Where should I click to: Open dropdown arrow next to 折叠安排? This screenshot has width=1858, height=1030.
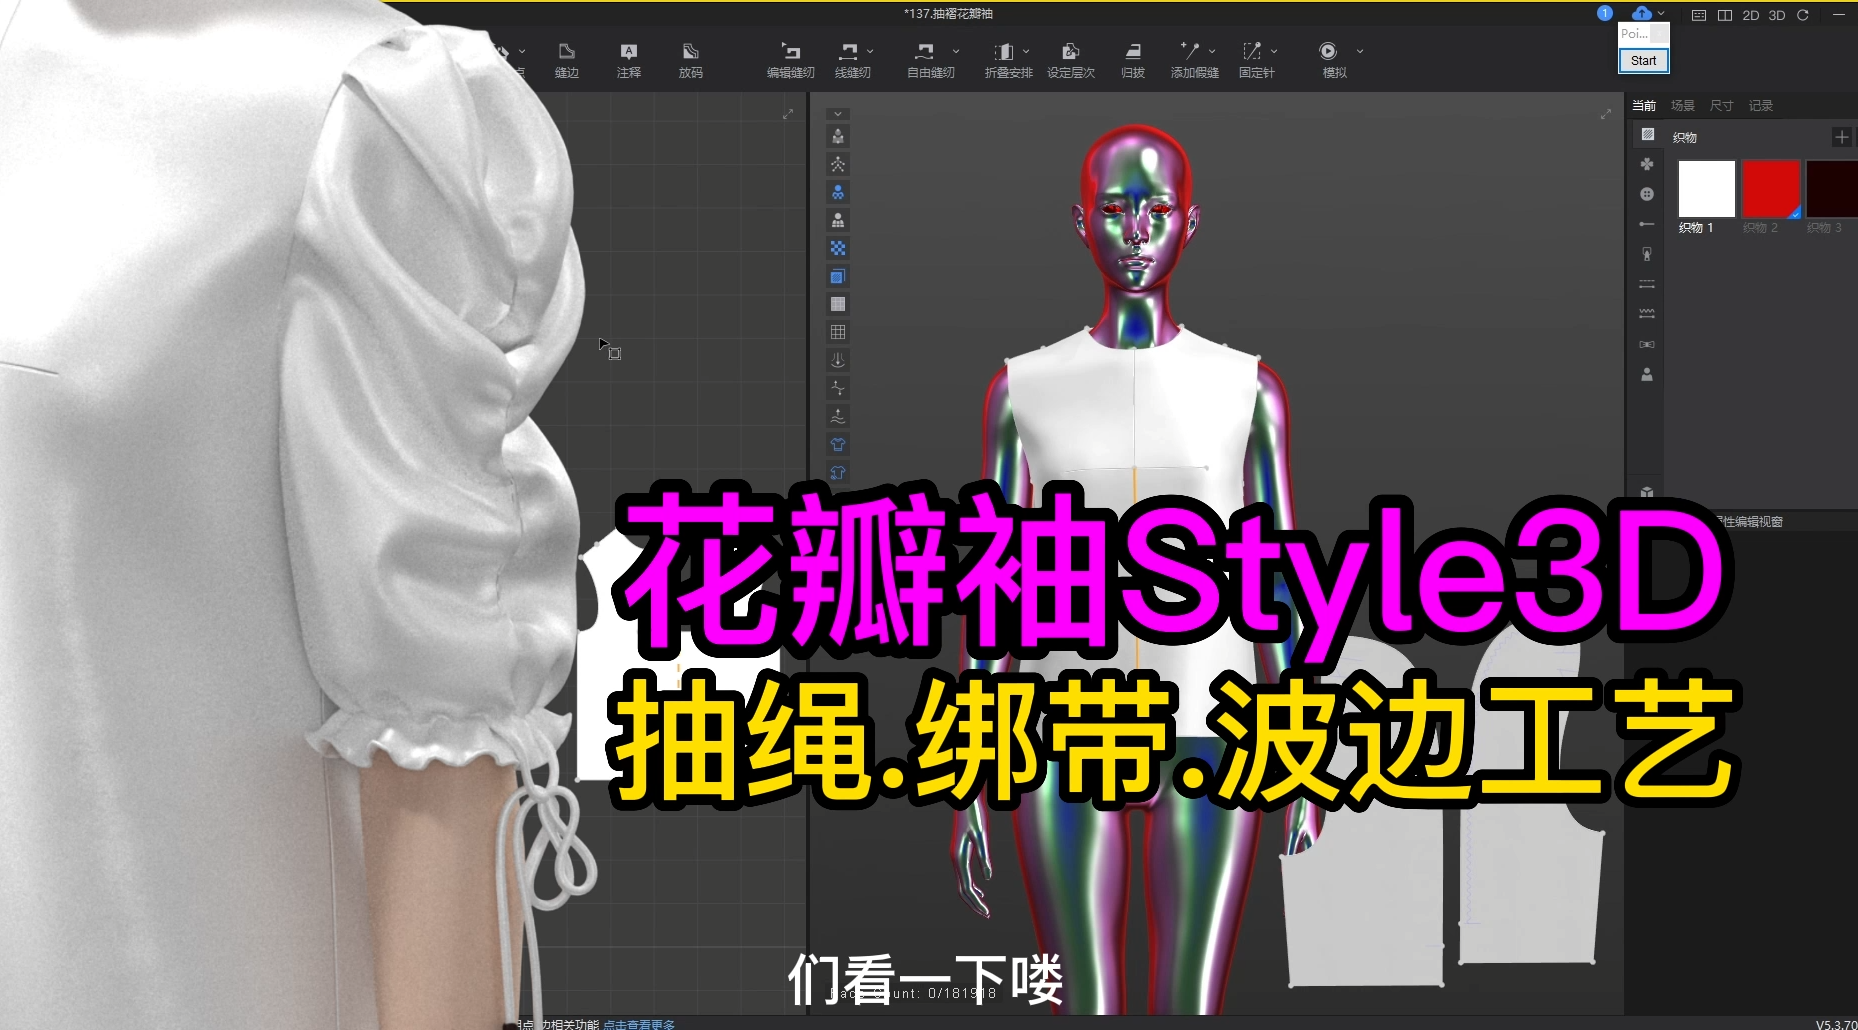[x=1026, y=51]
